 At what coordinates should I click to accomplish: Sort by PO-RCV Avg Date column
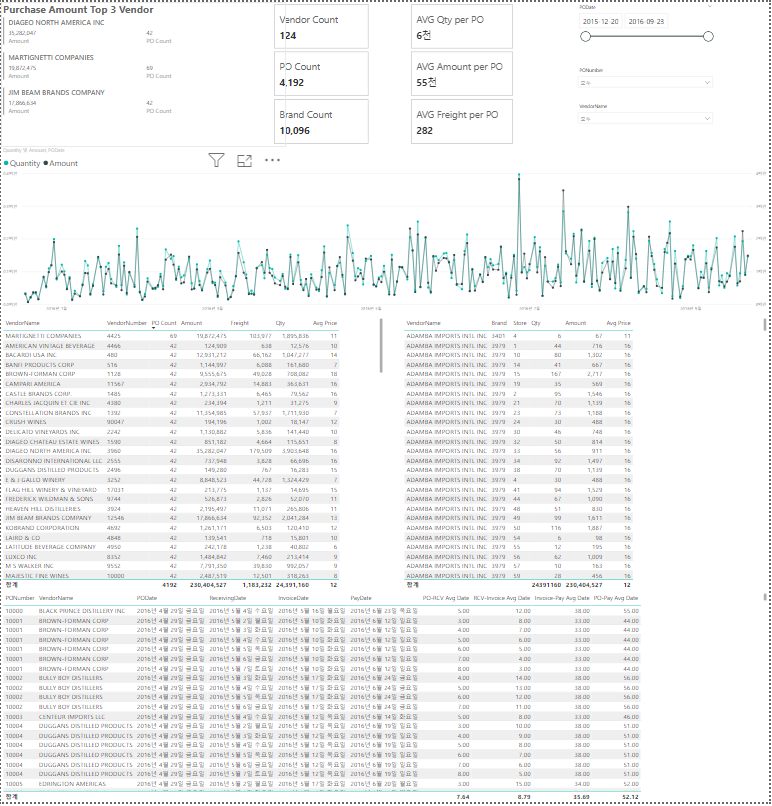point(446,598)
